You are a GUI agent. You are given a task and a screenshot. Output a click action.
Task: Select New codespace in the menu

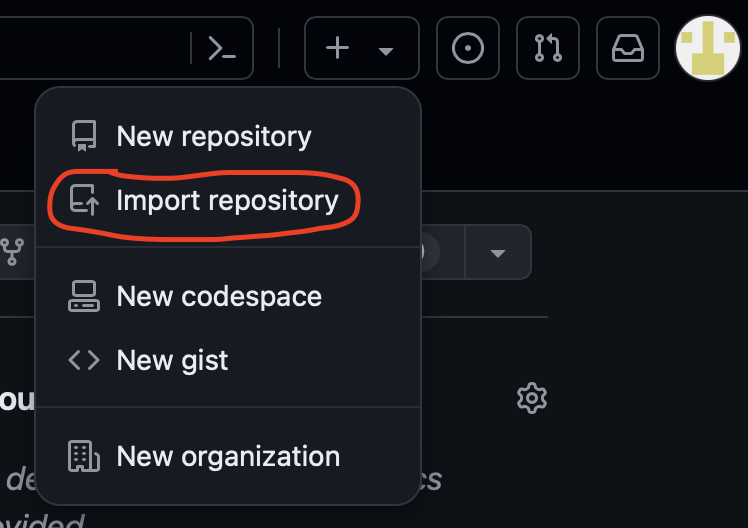click(x=219, y=296)
